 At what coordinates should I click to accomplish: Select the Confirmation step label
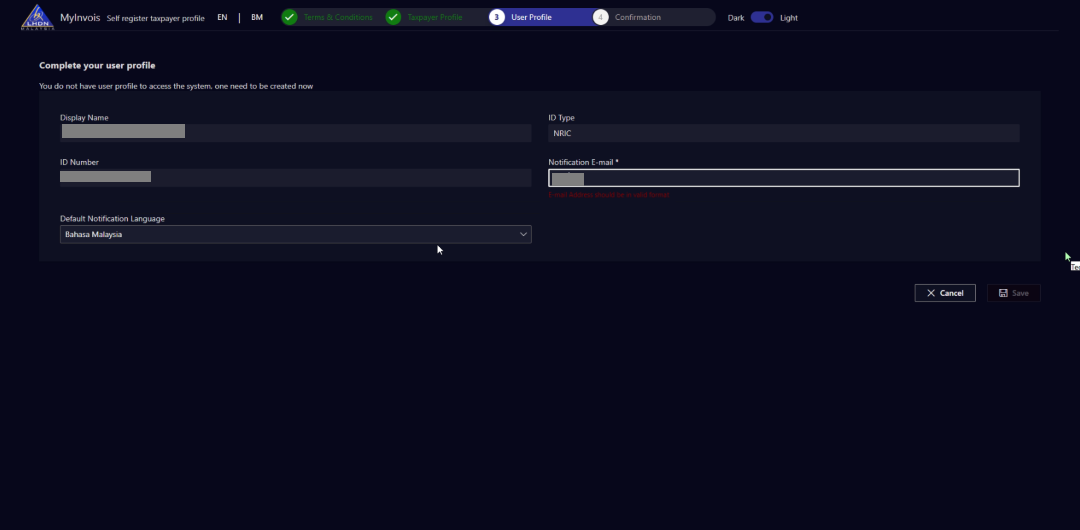click(x=637, y=17)
